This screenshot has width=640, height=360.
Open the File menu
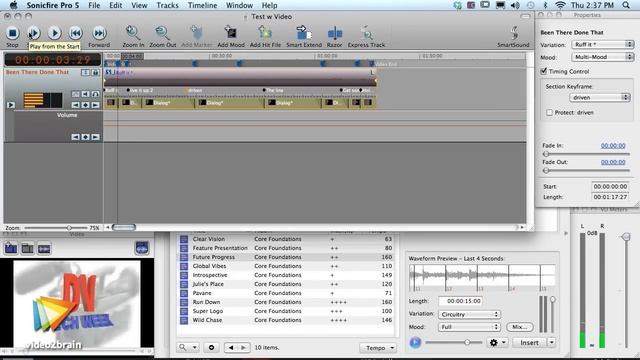(x=94, y=5)
